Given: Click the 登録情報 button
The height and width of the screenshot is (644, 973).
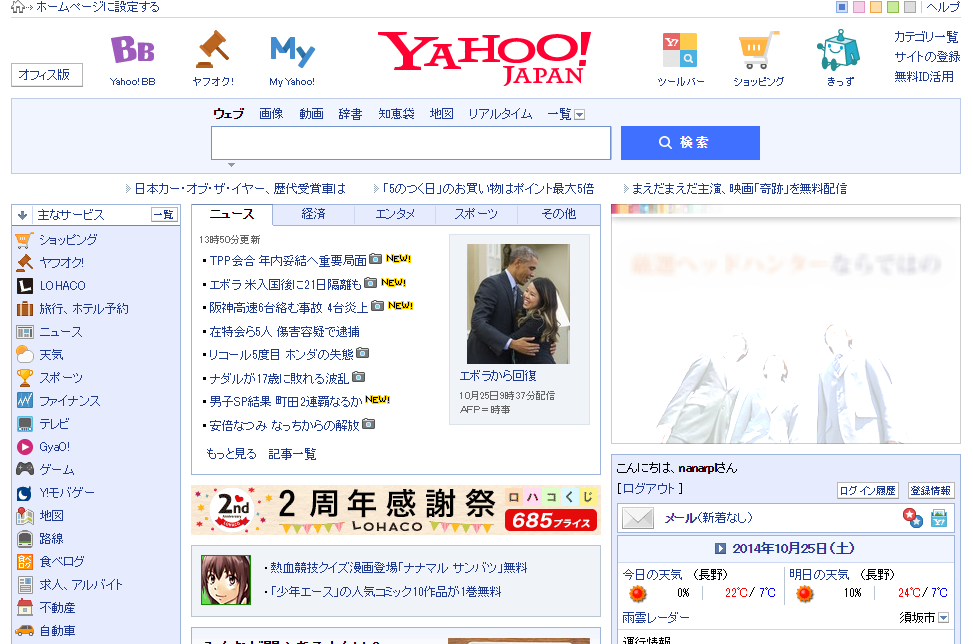Looking at the screenshot, I should pyautogui.click(x=931, y=491).
